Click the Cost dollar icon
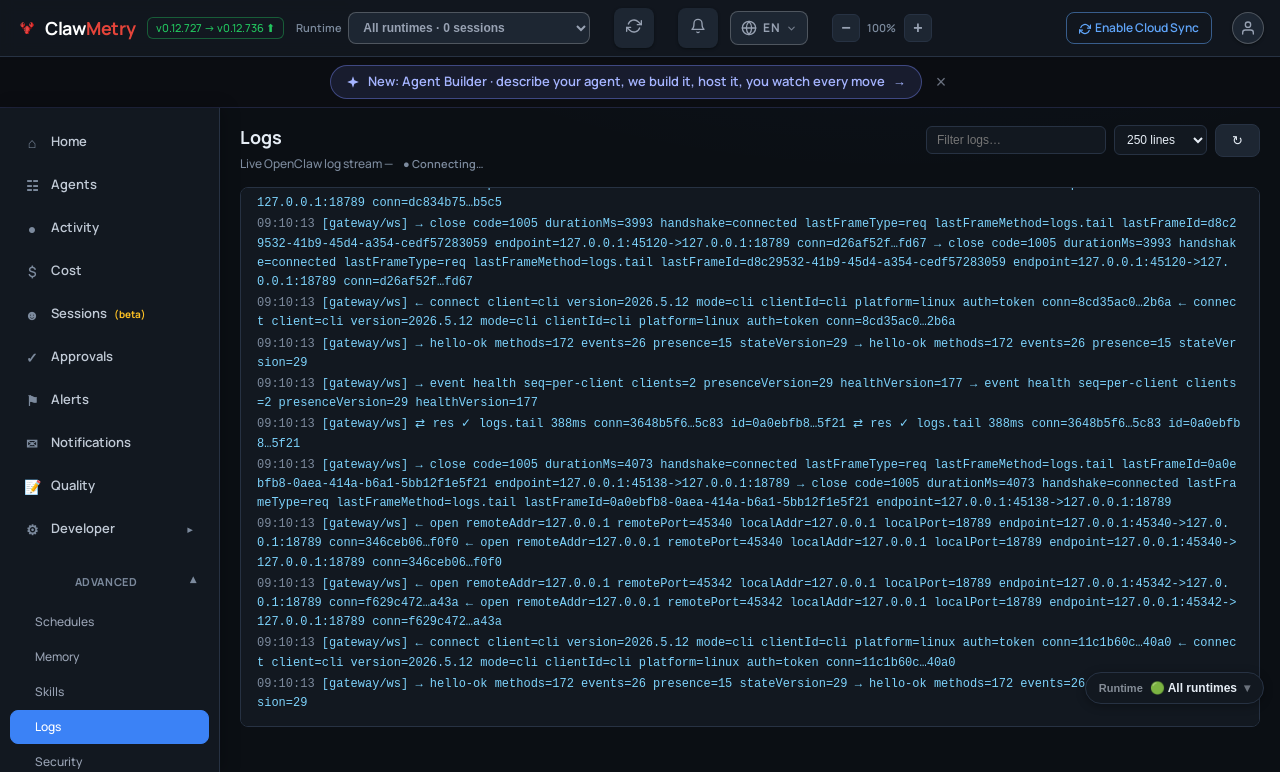Image resolution: width=1280 pixels, height=772 pixels. tap(32, 271)
